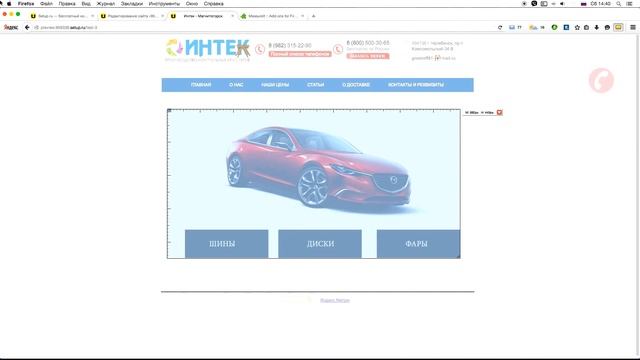This screenshot has width=640, height=360.
Task: Reload the page with the refresh icon
Action: click(500, 27)
